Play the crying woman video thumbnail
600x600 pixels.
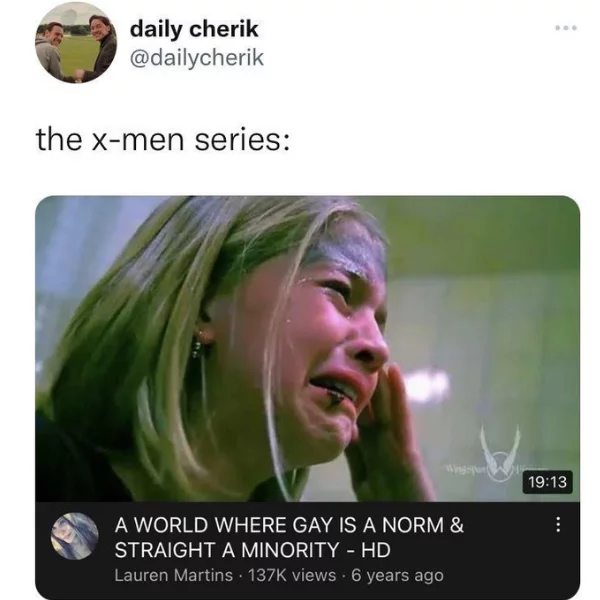(307, 348)
